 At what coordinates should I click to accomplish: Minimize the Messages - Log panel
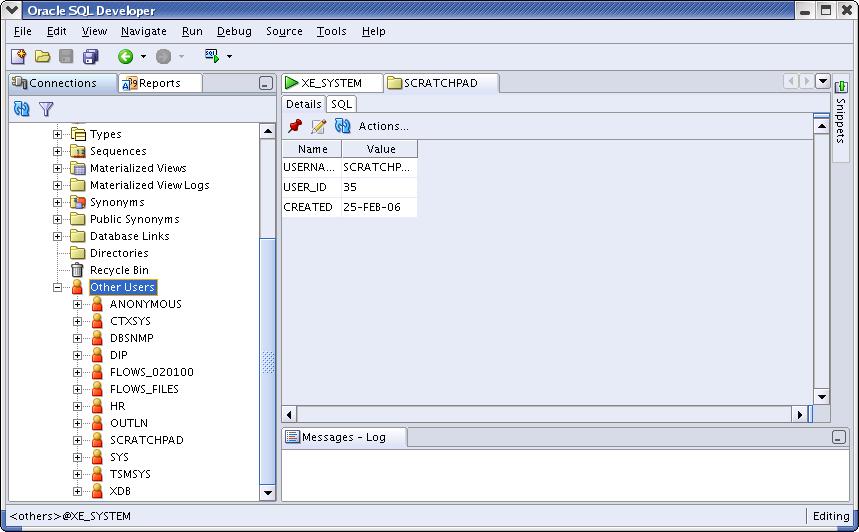point(839,437)
